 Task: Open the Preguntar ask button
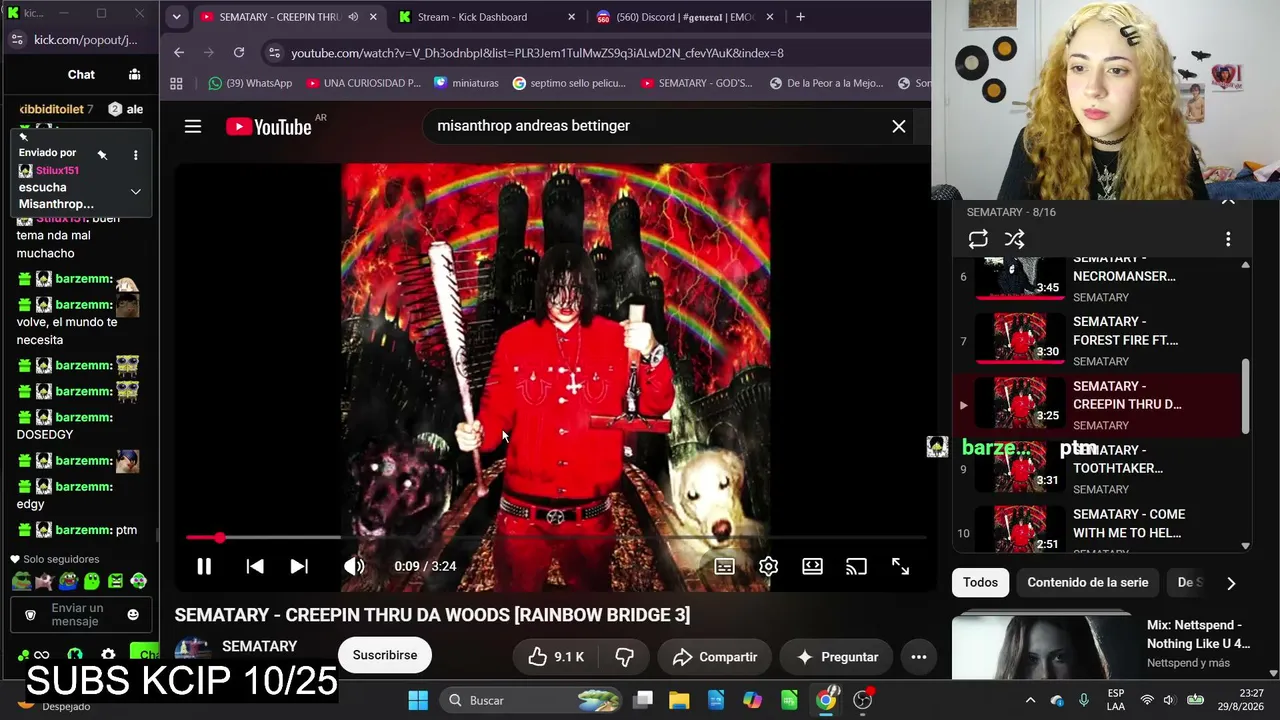point(837,657)
